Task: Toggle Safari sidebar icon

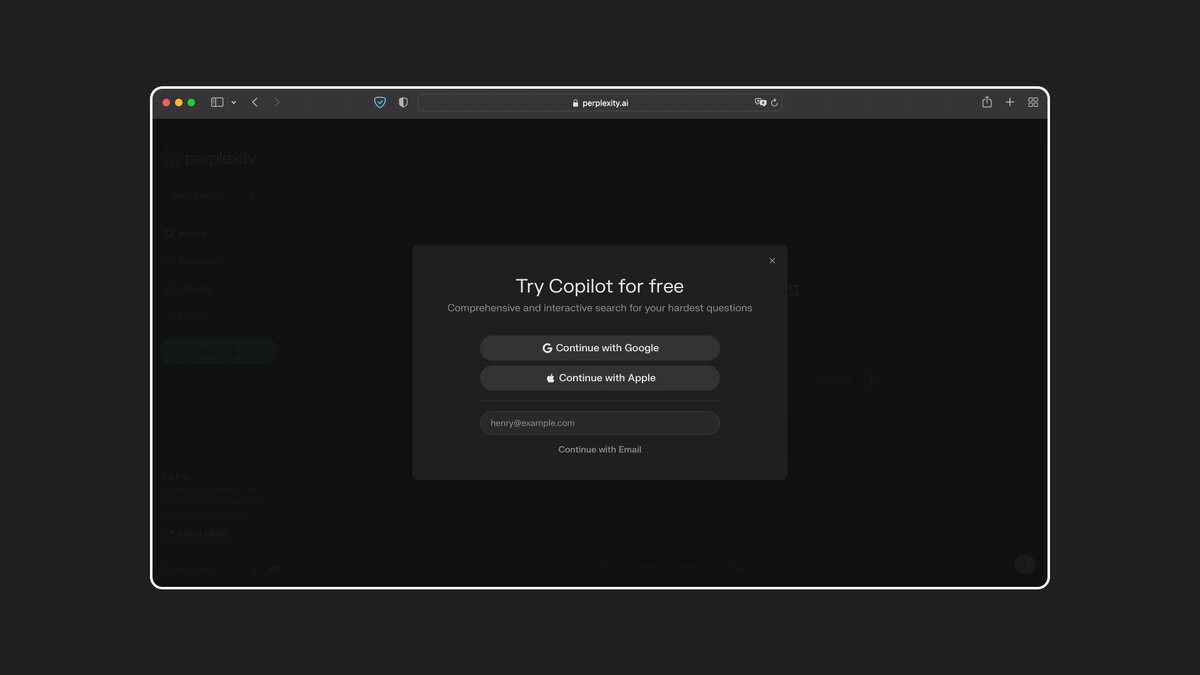Action: [x=217, y=102]
